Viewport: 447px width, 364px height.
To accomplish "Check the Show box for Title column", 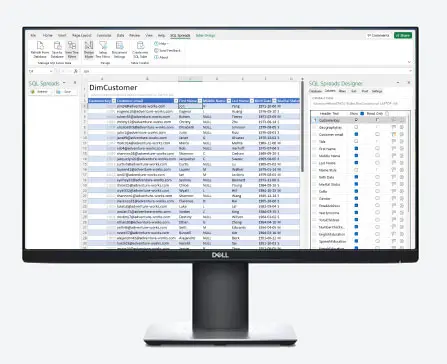I will 356,141.
